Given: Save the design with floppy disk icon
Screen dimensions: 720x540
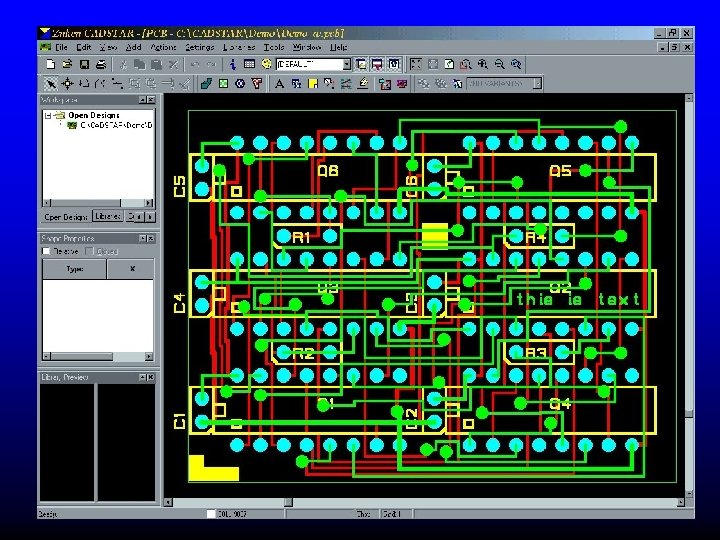Looking at the screenshot, I should [x=84, y=64].
